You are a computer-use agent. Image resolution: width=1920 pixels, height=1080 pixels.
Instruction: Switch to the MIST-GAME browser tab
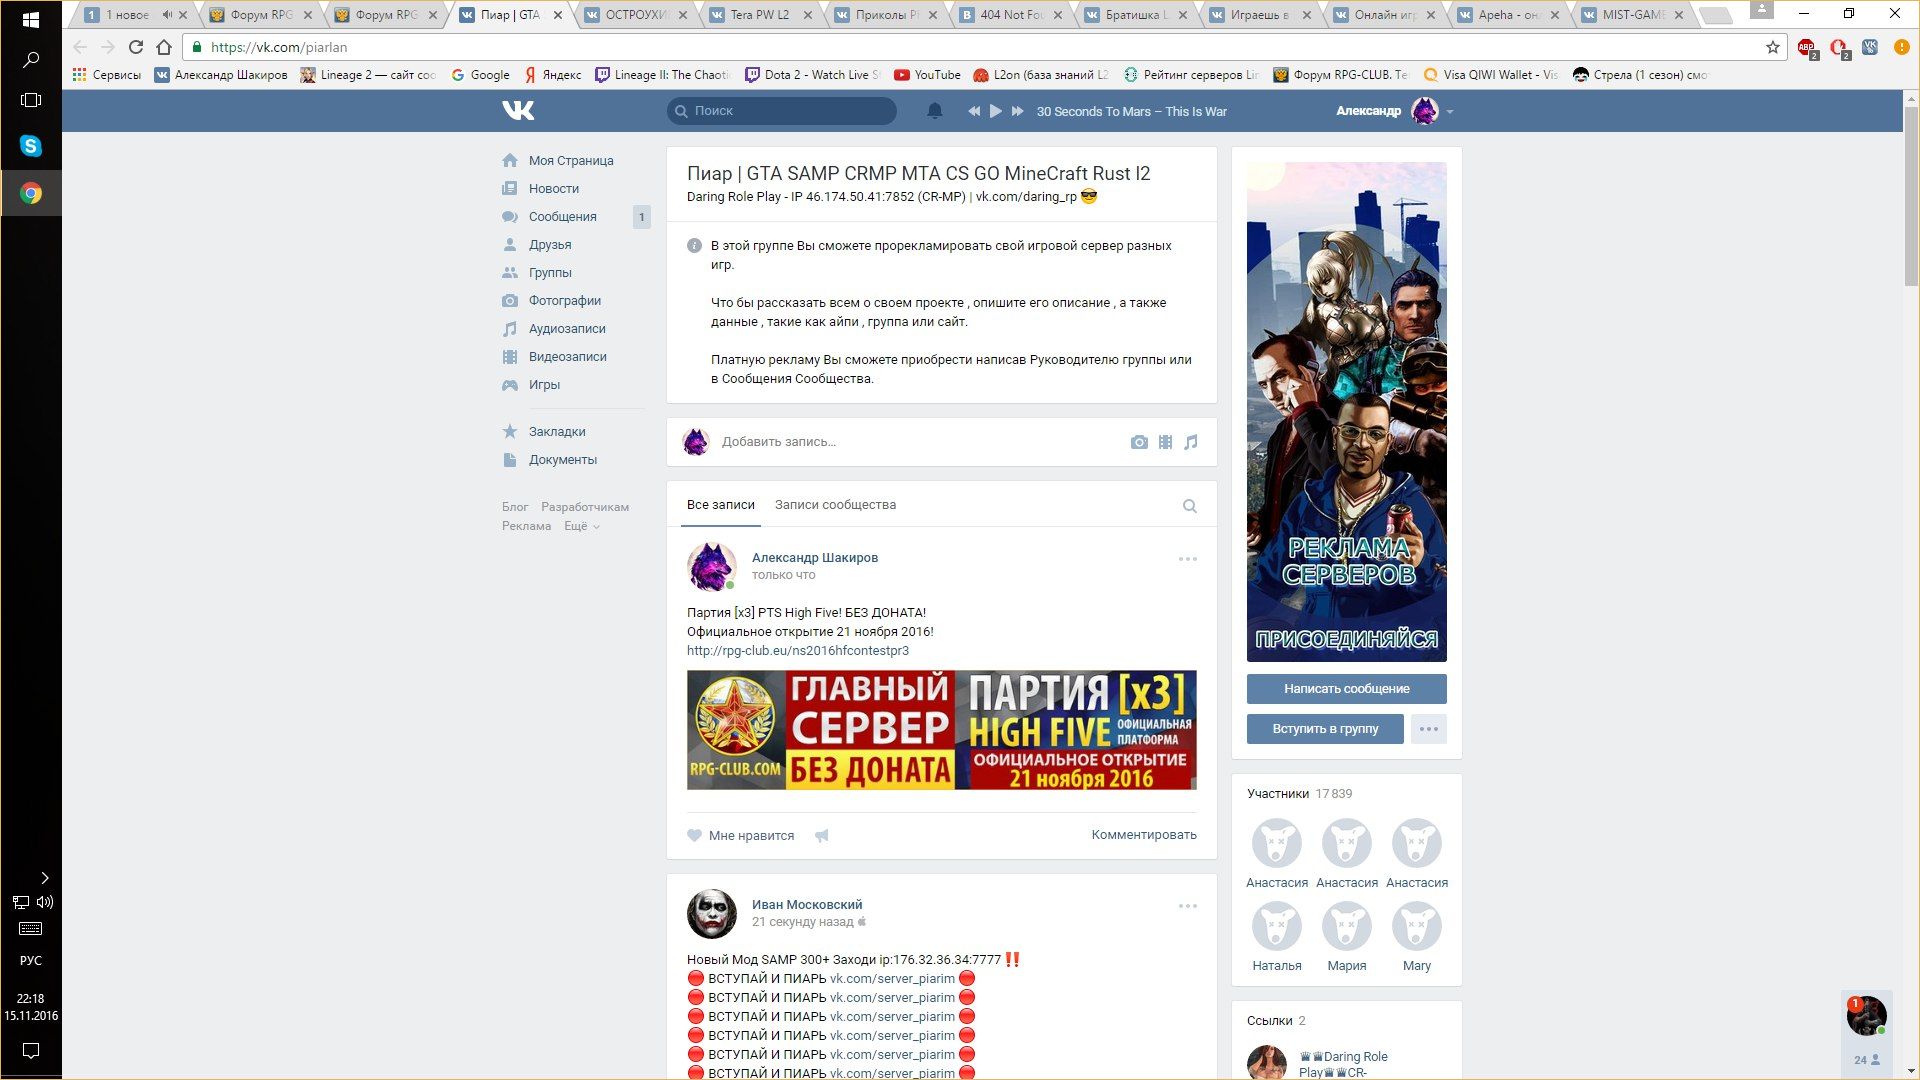[1635, 15]
